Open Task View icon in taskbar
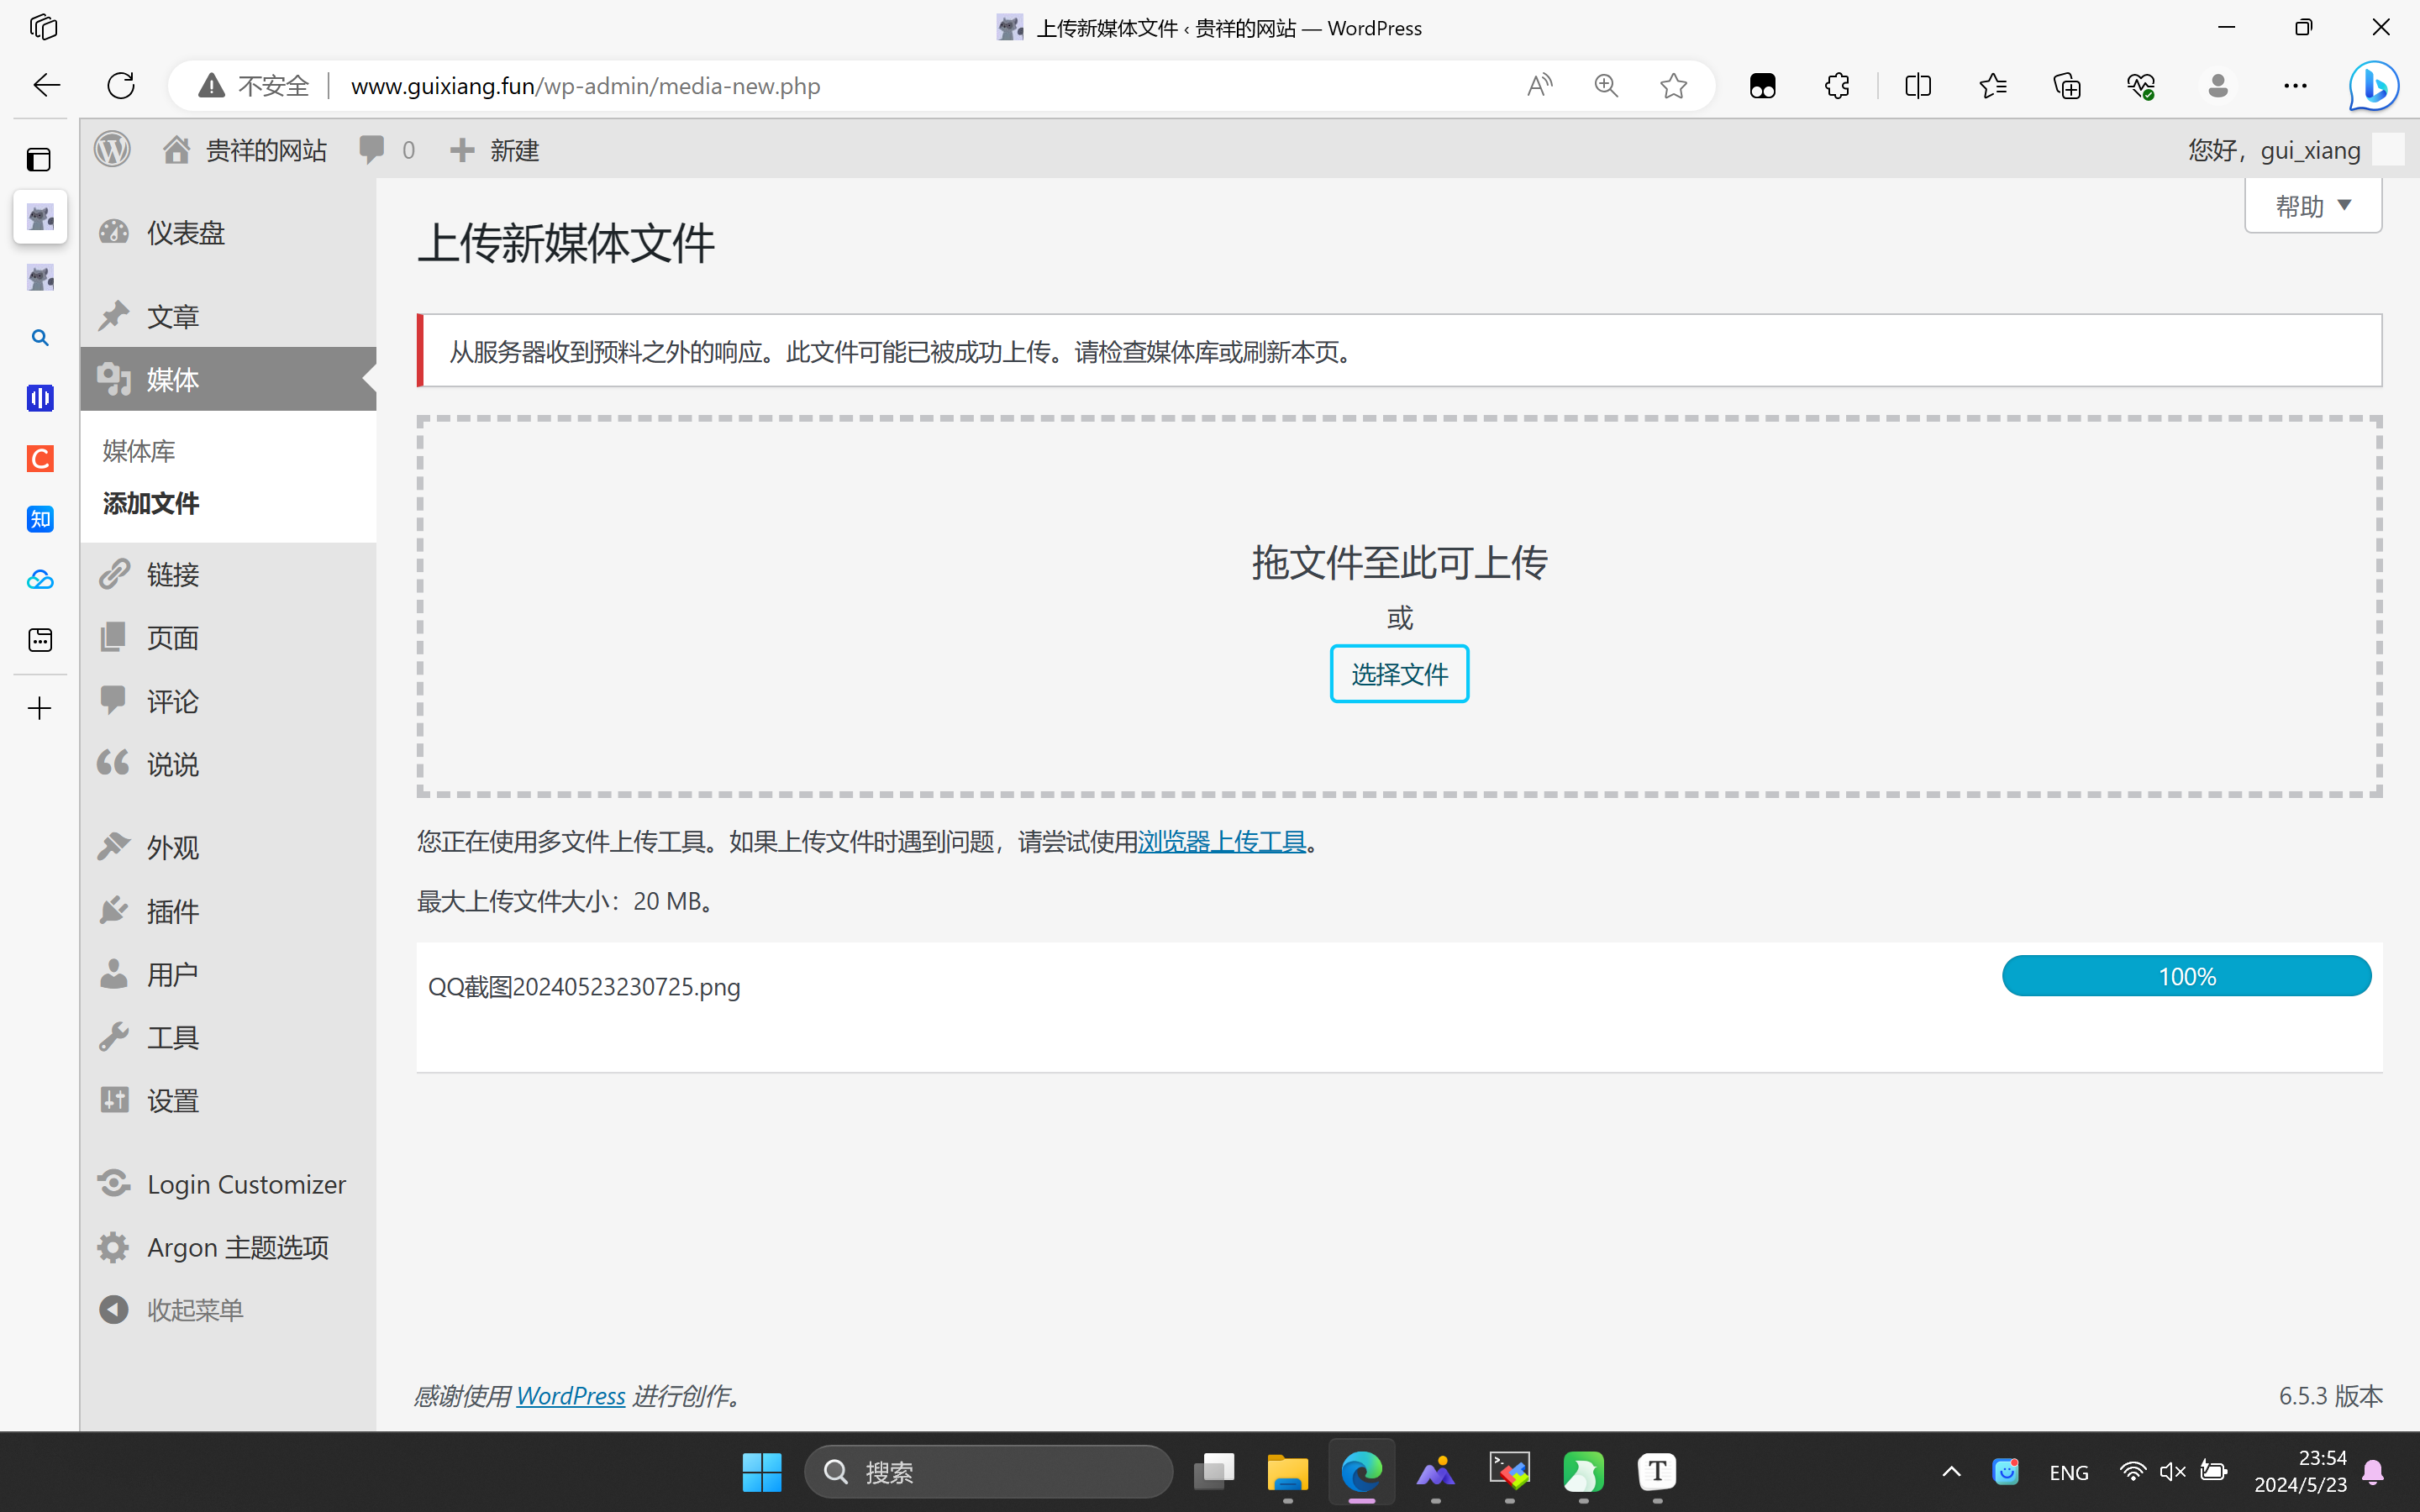Viewport: 2420px width, 1512px height. 1214,1472
